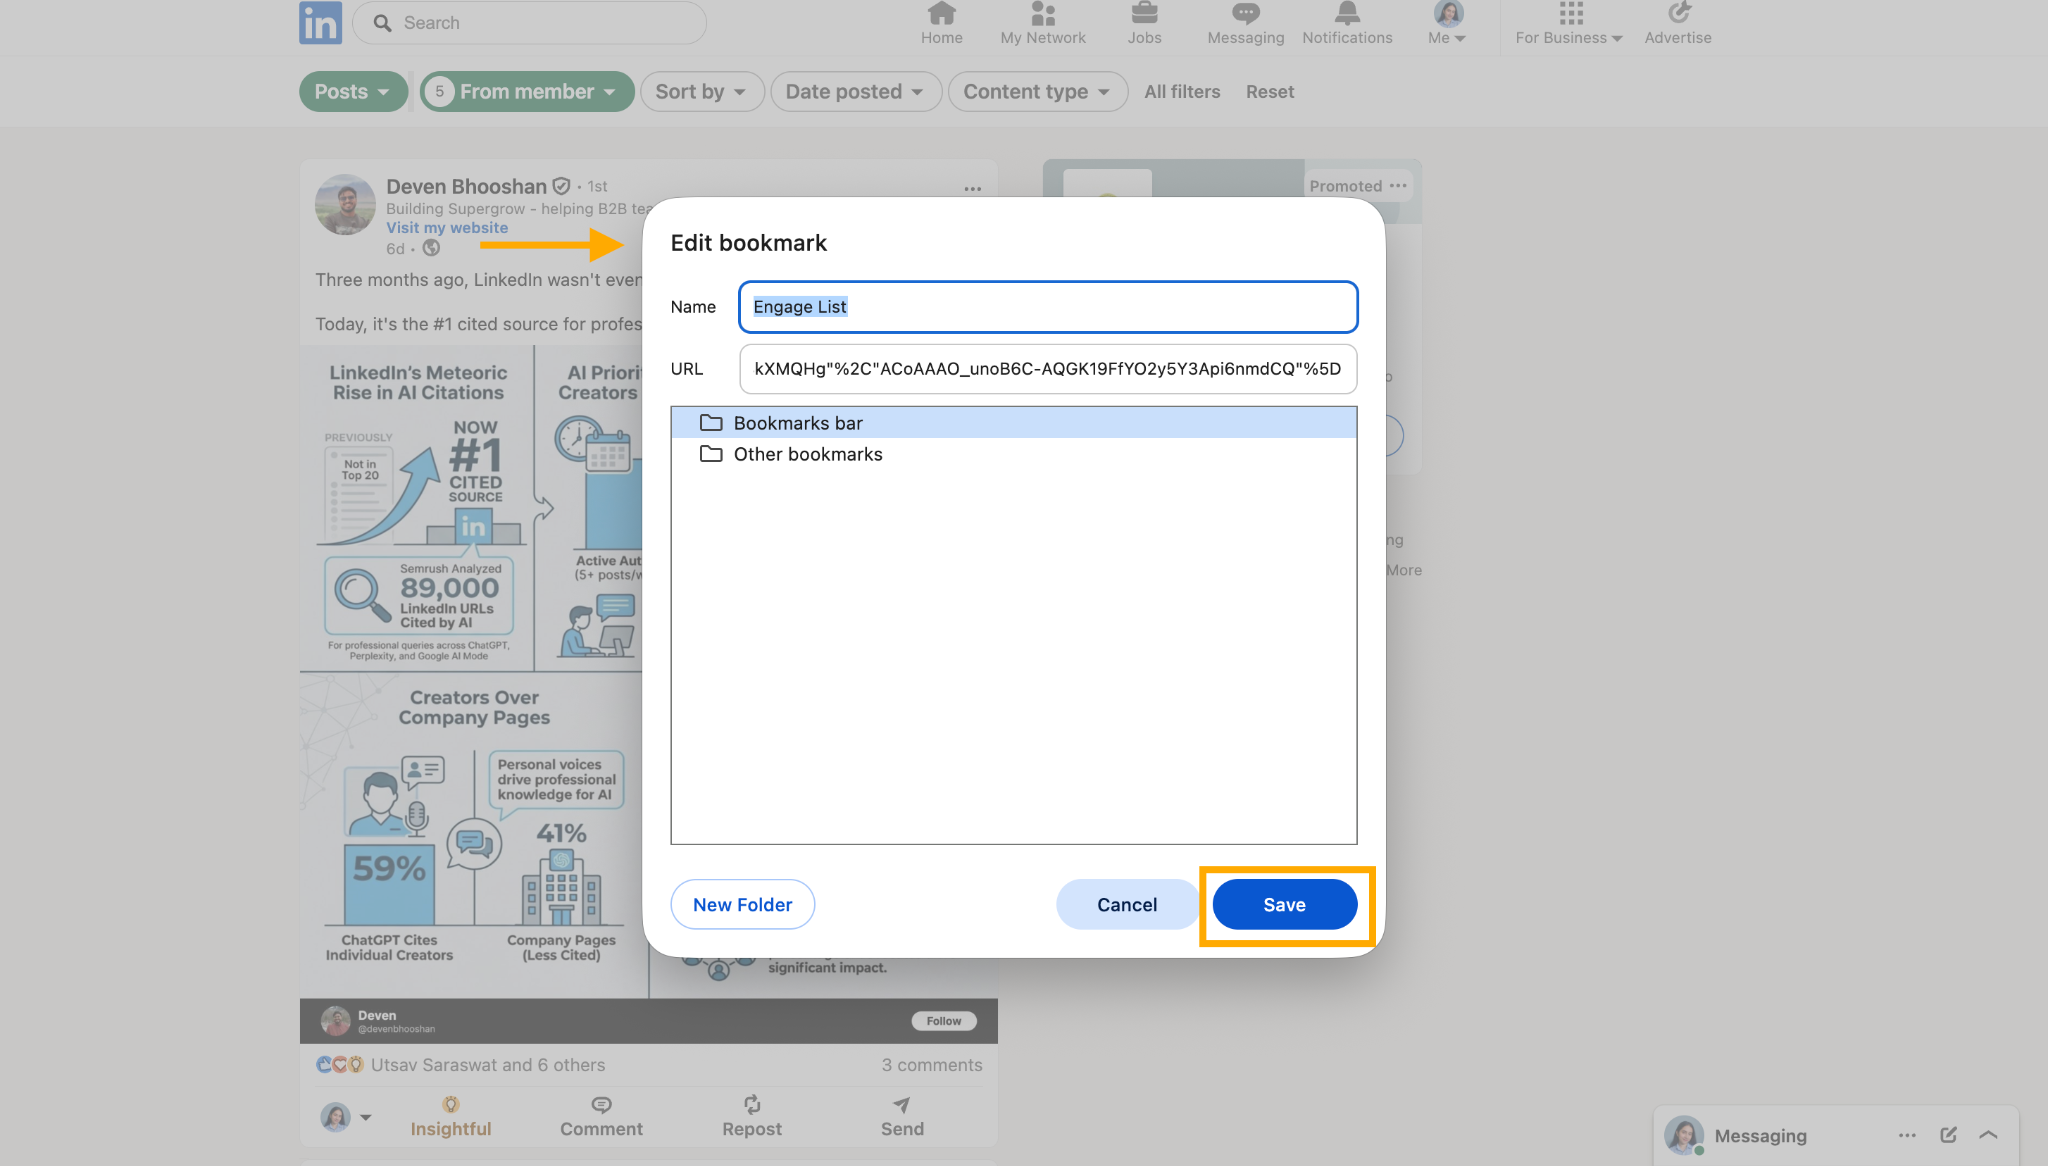Open the 3 comments link
Screen dimensions: 2048x1166
[x=932, y=1065]
